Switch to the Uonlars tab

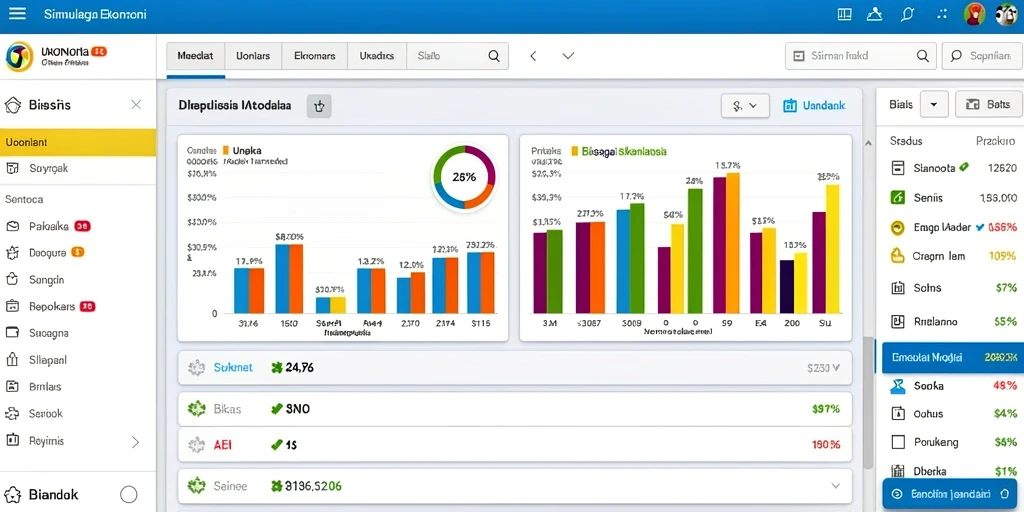[253, 56]
